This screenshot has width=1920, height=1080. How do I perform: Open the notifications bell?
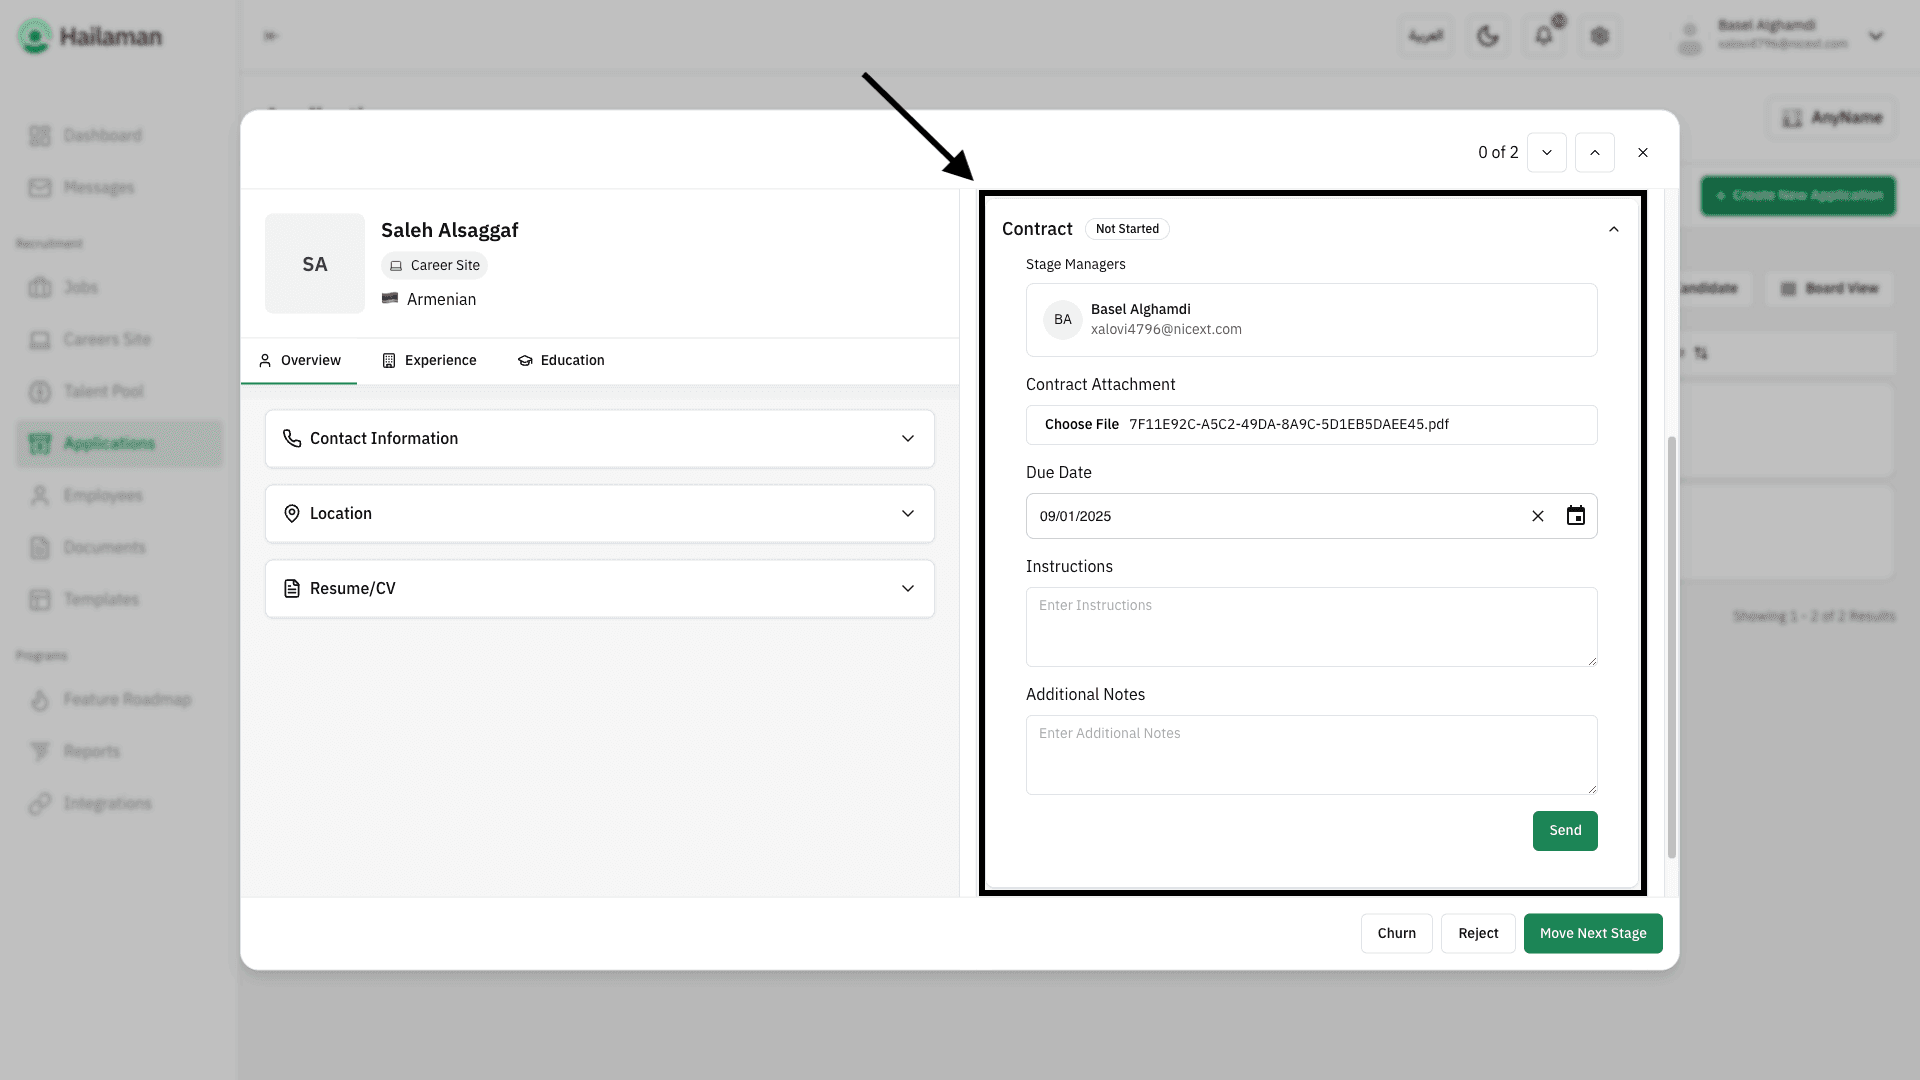click(1543, 37)
